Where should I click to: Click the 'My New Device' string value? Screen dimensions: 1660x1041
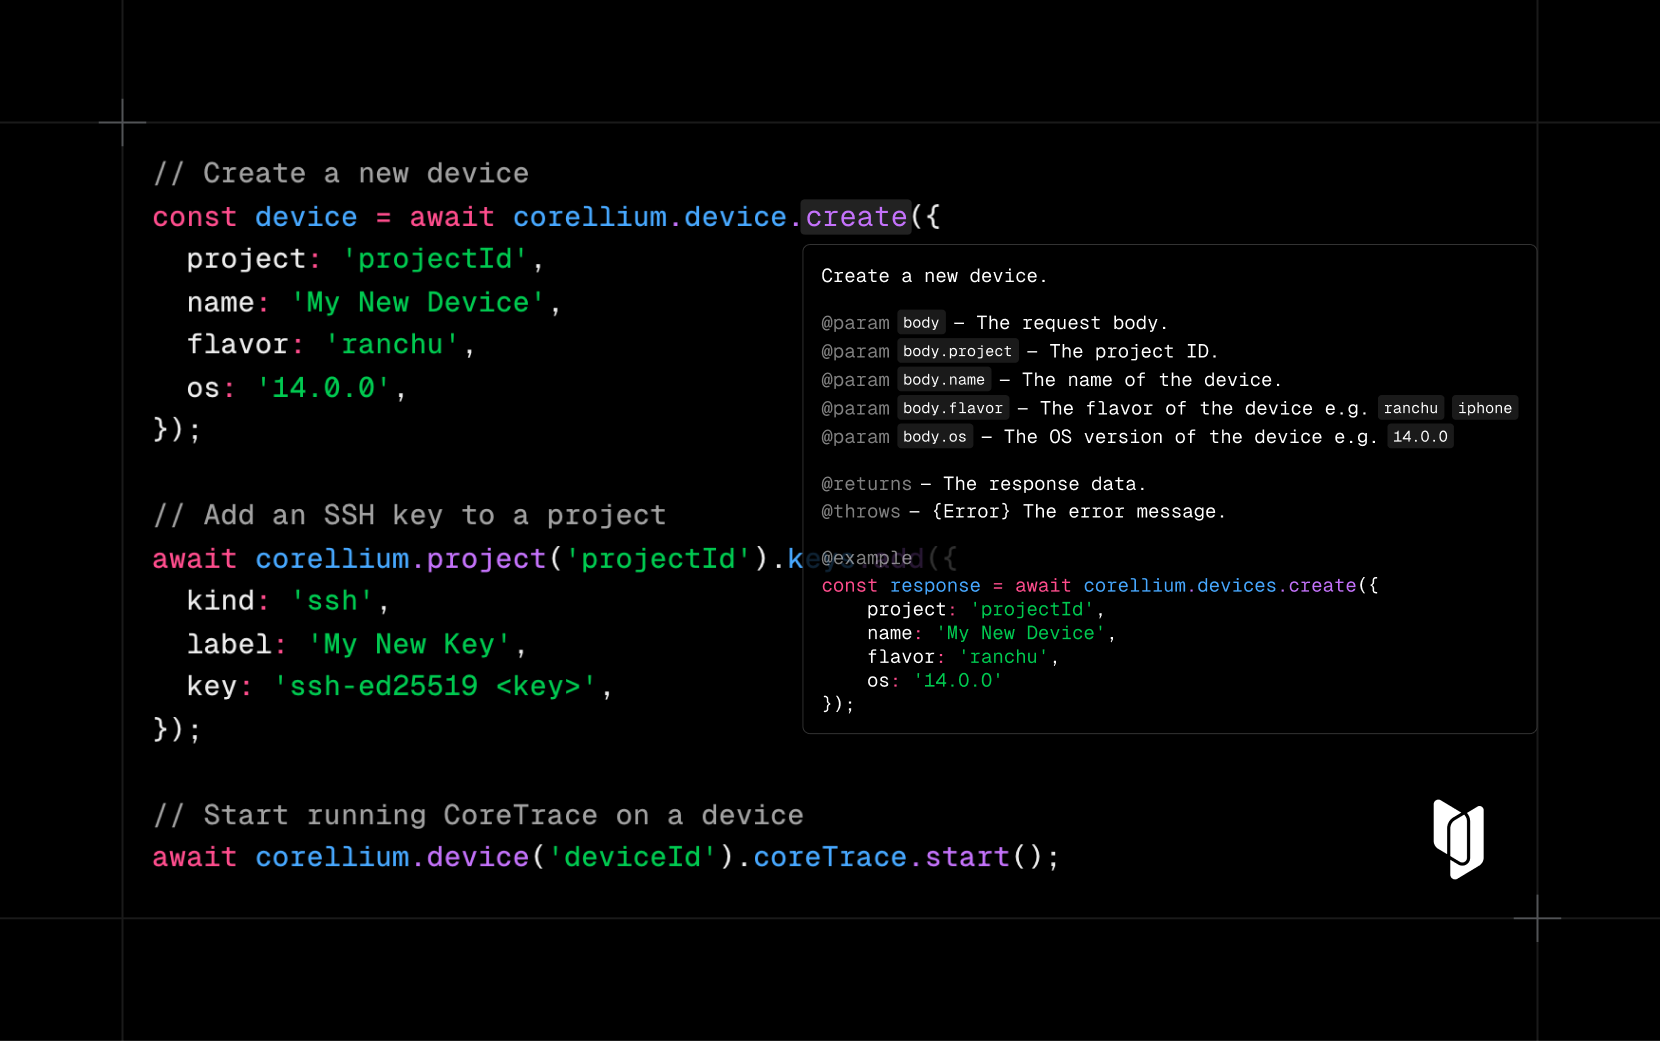click(x=418, y=302)
